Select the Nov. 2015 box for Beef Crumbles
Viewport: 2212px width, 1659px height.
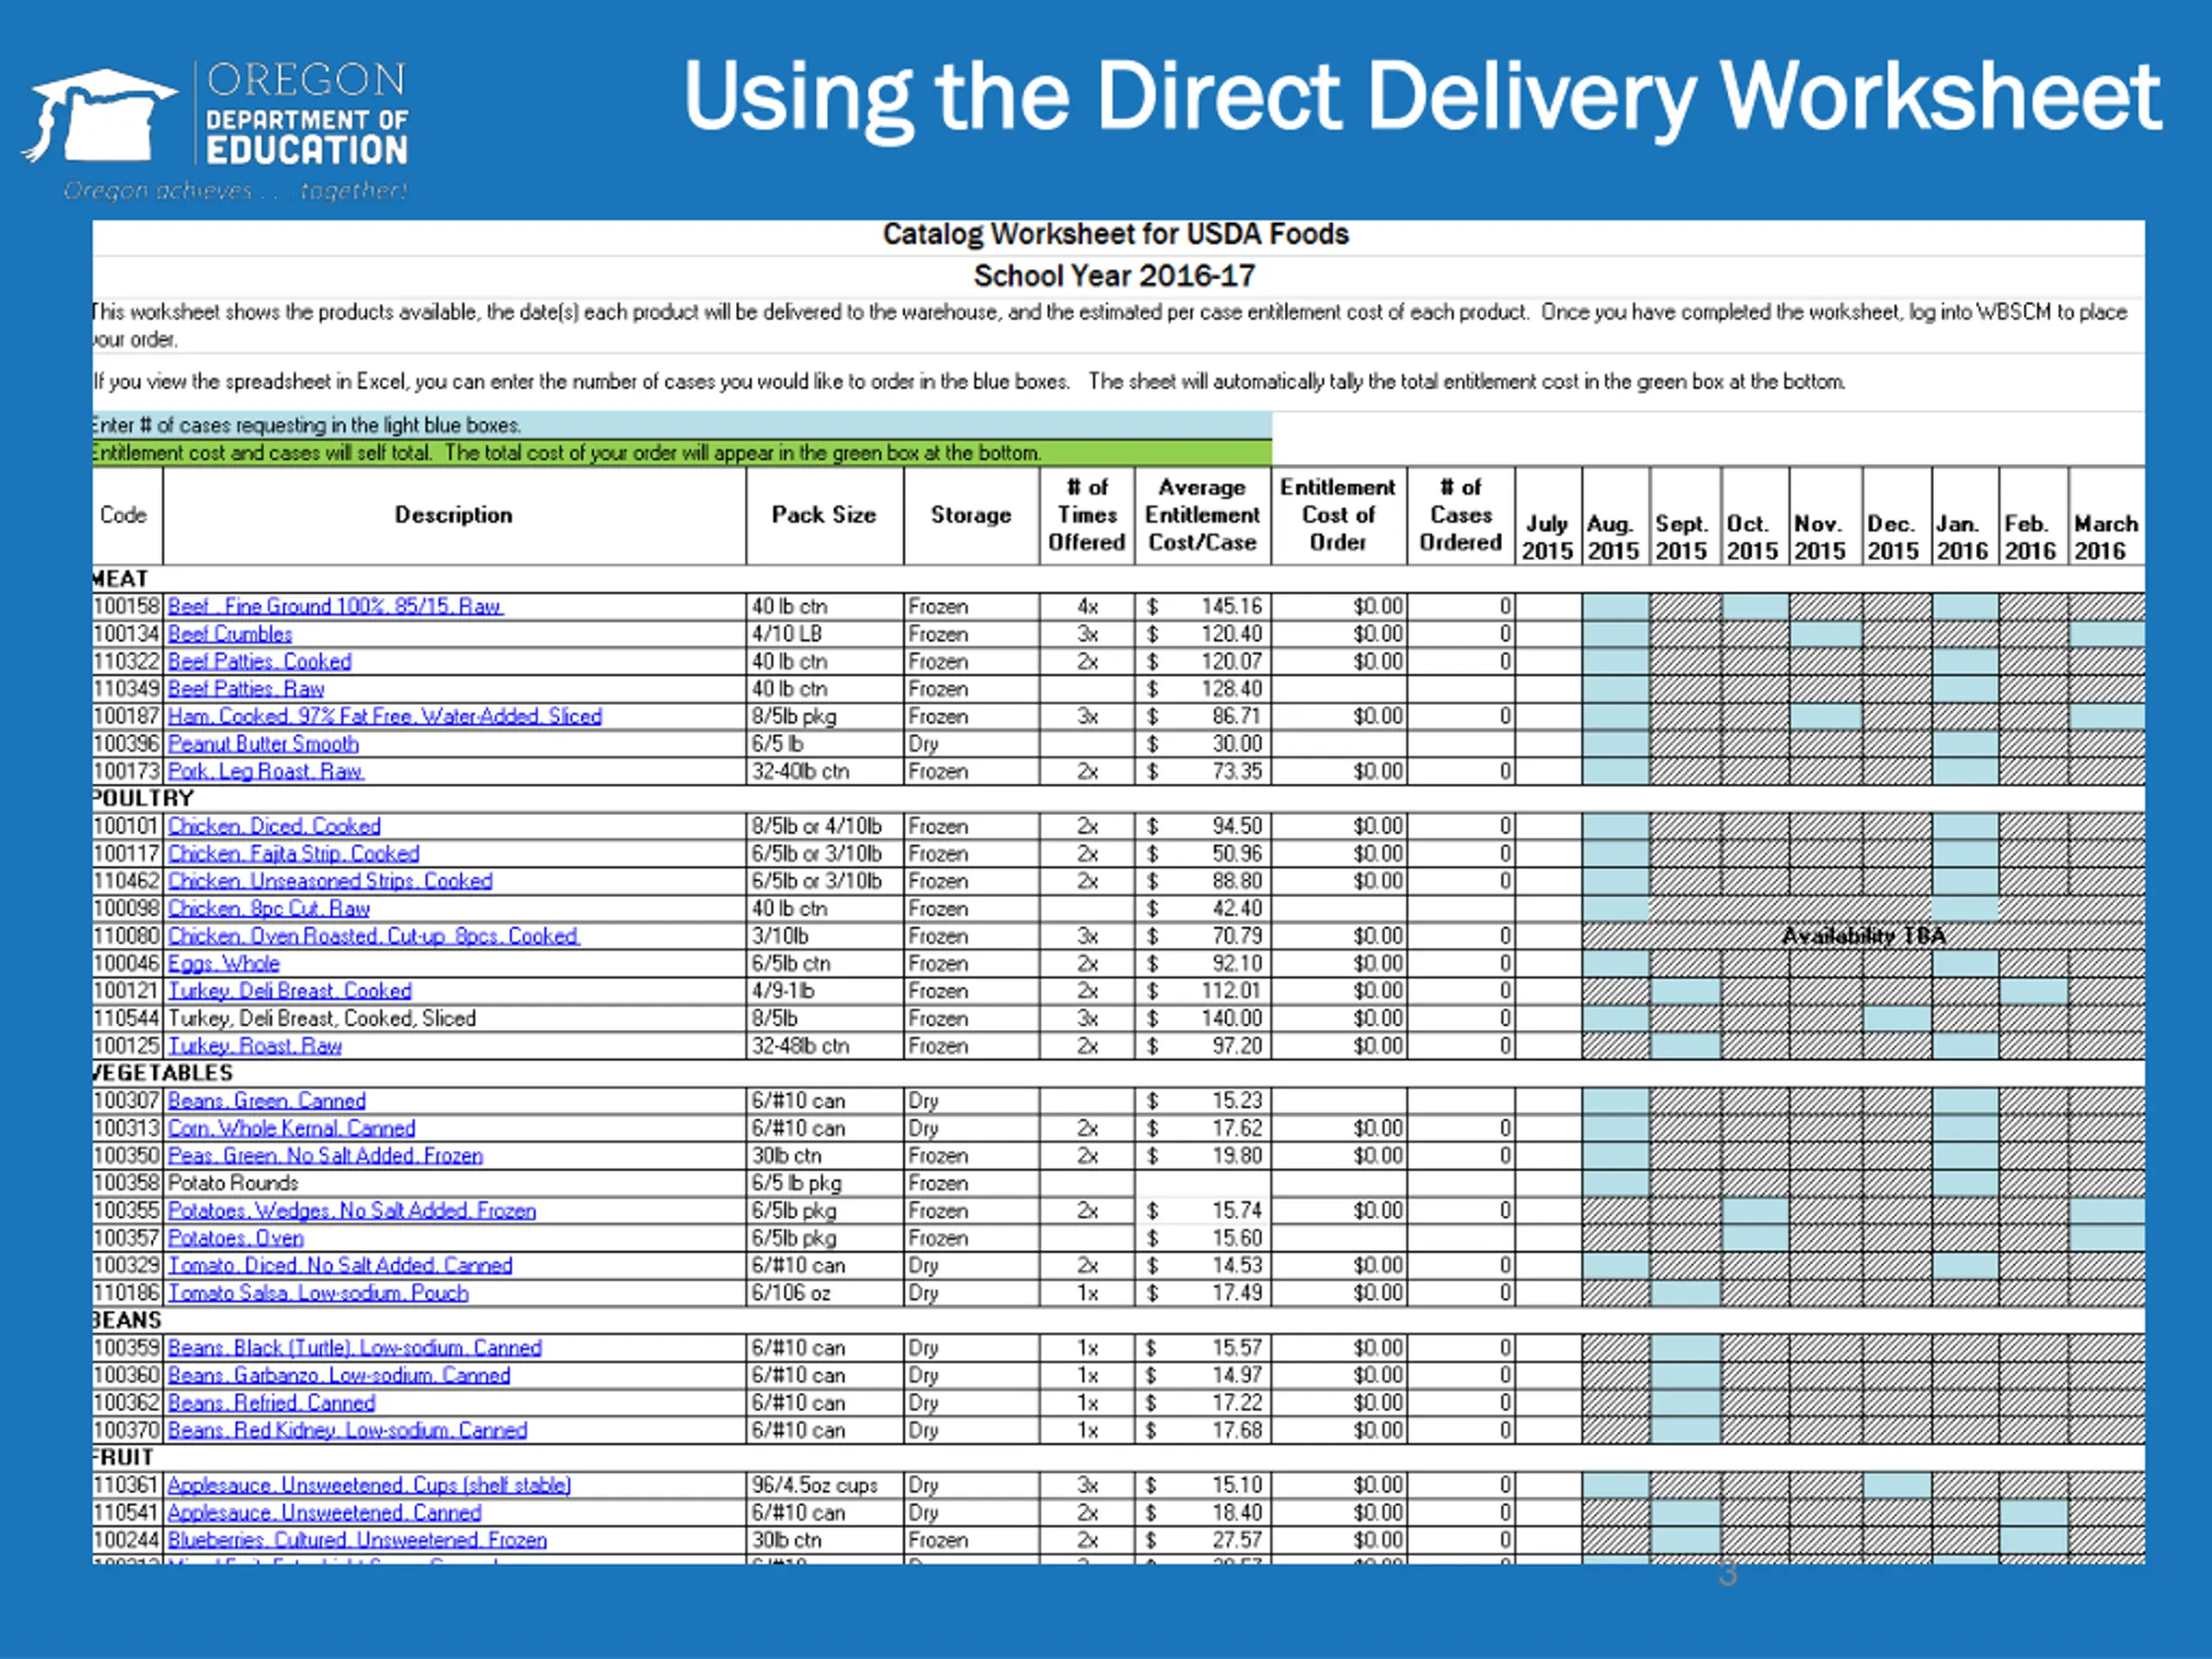point(1826,634)
